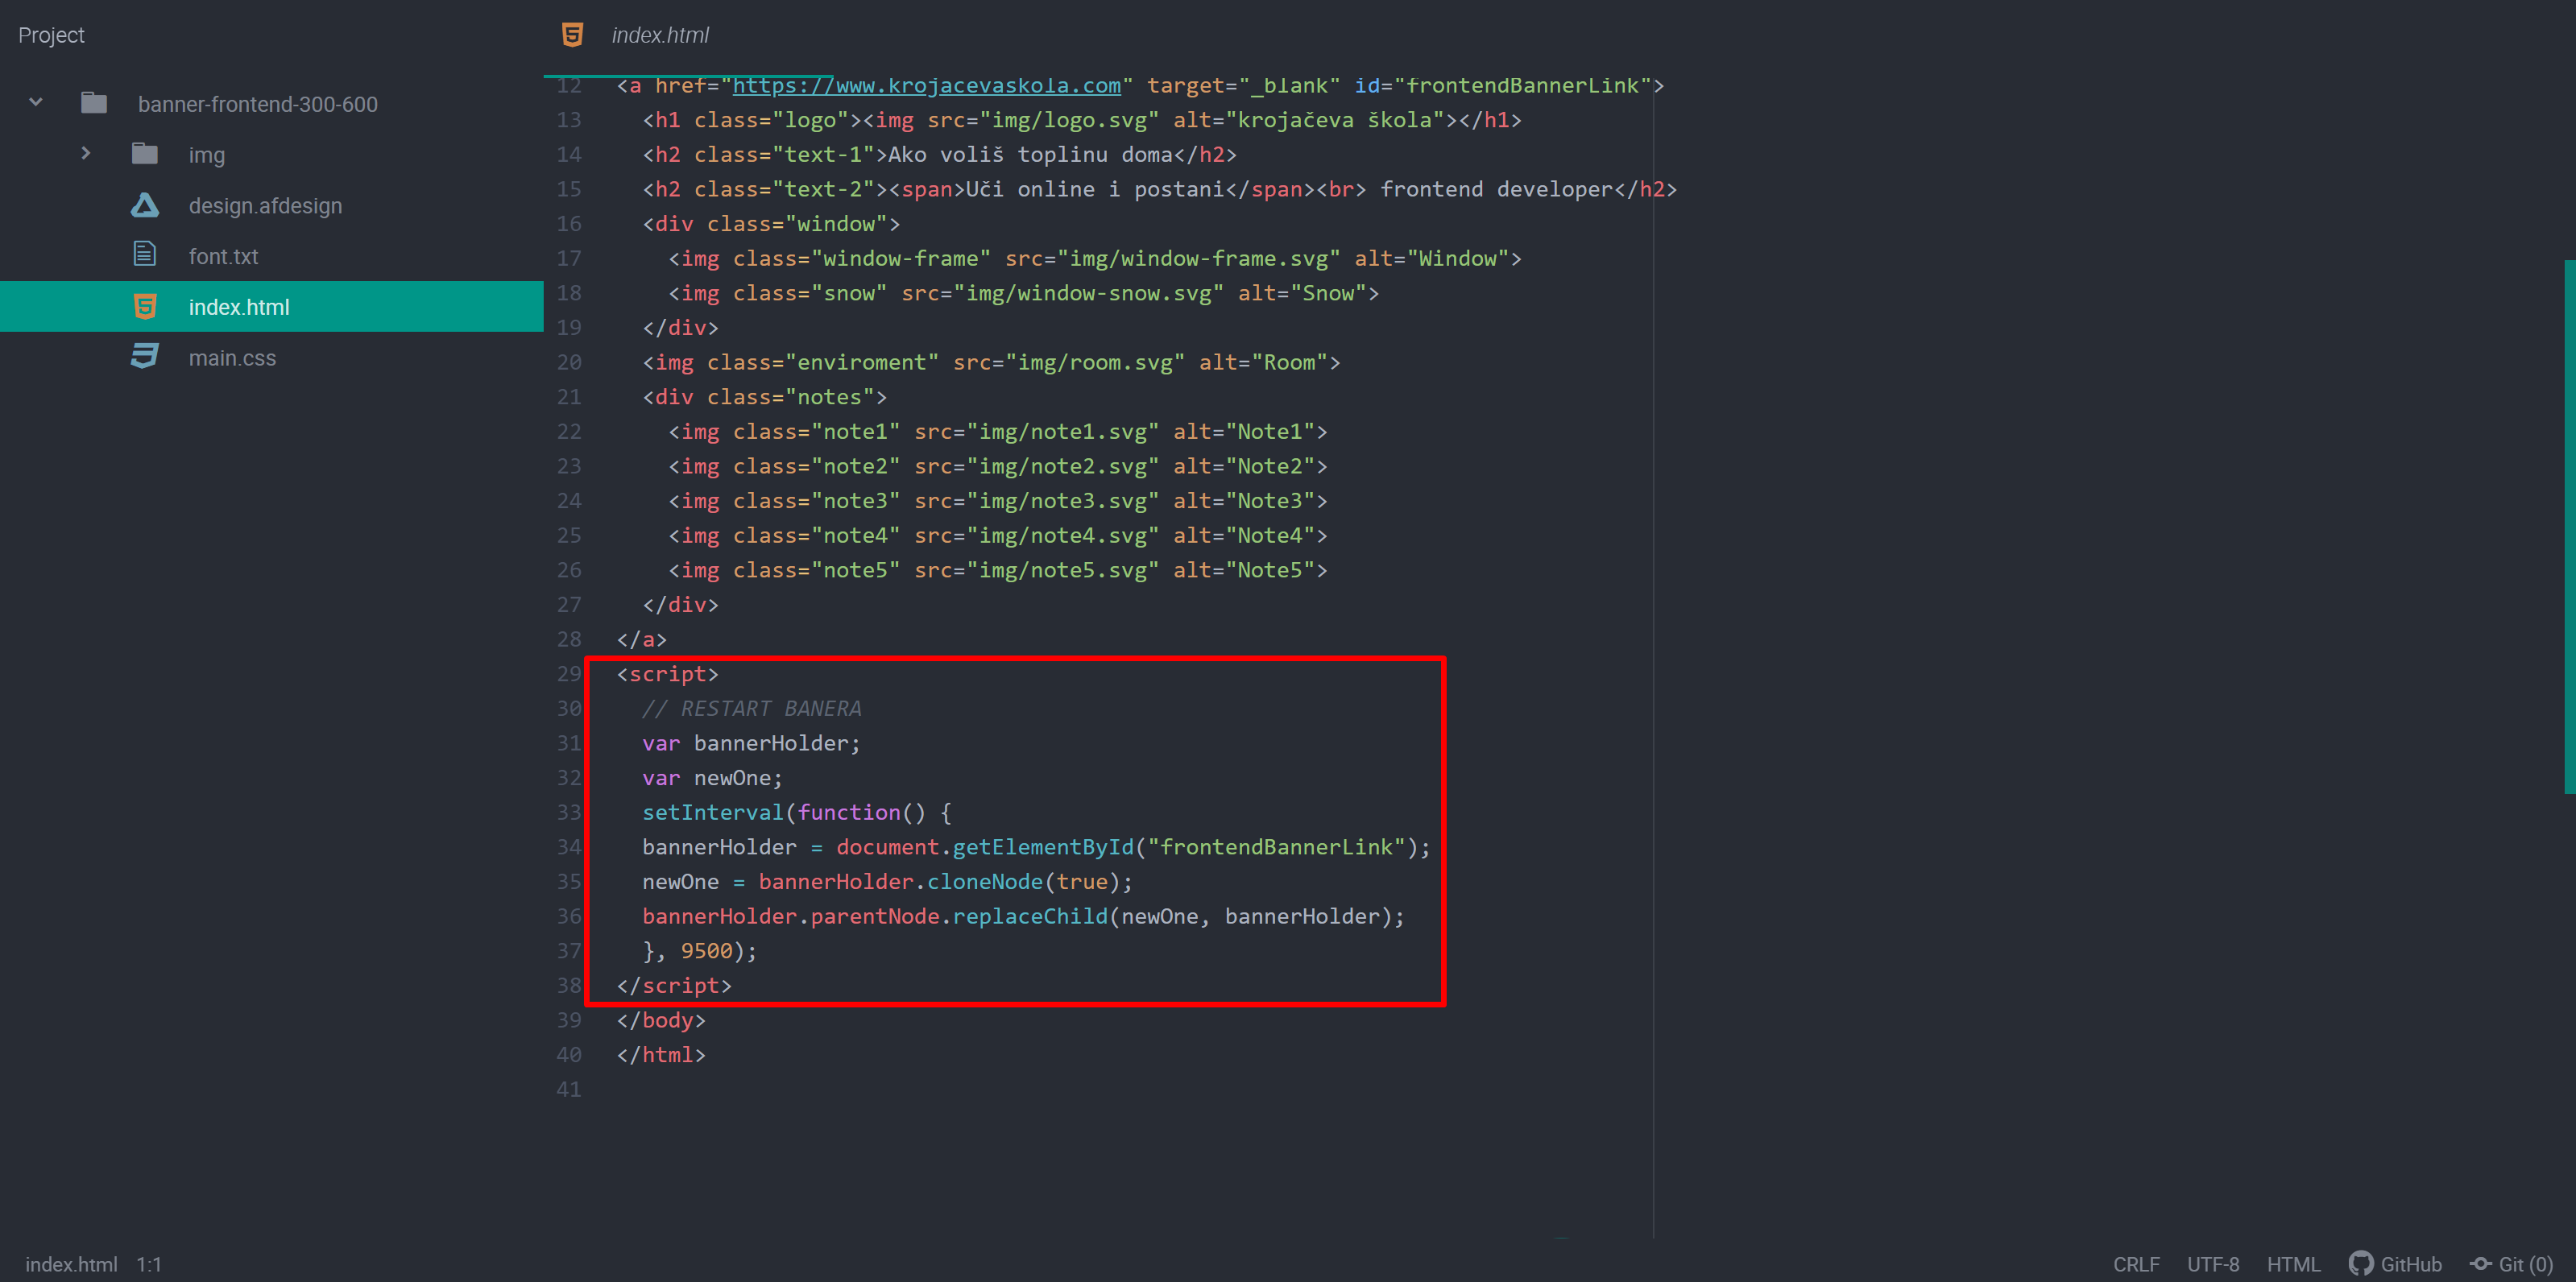Screen dimensions: 2576x1282
Task: Open the krojacevaskola.com URL in code
Action: [927, 86]
